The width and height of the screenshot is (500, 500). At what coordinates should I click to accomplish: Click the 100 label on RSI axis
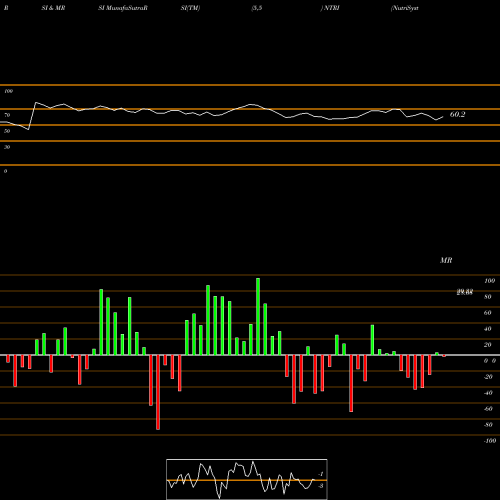pos(8,91)
